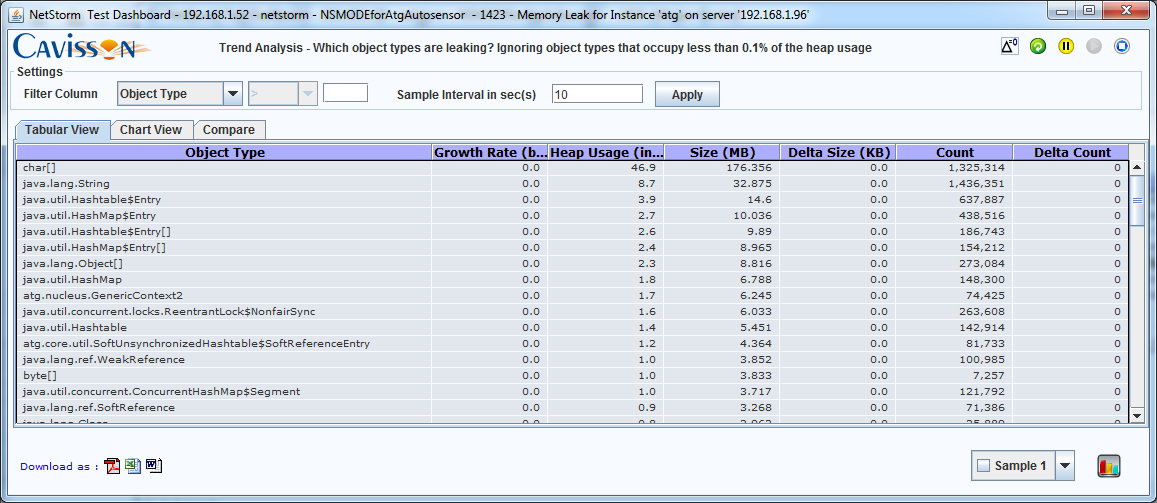Sort by the Growth Rate column header

(489, 153)
